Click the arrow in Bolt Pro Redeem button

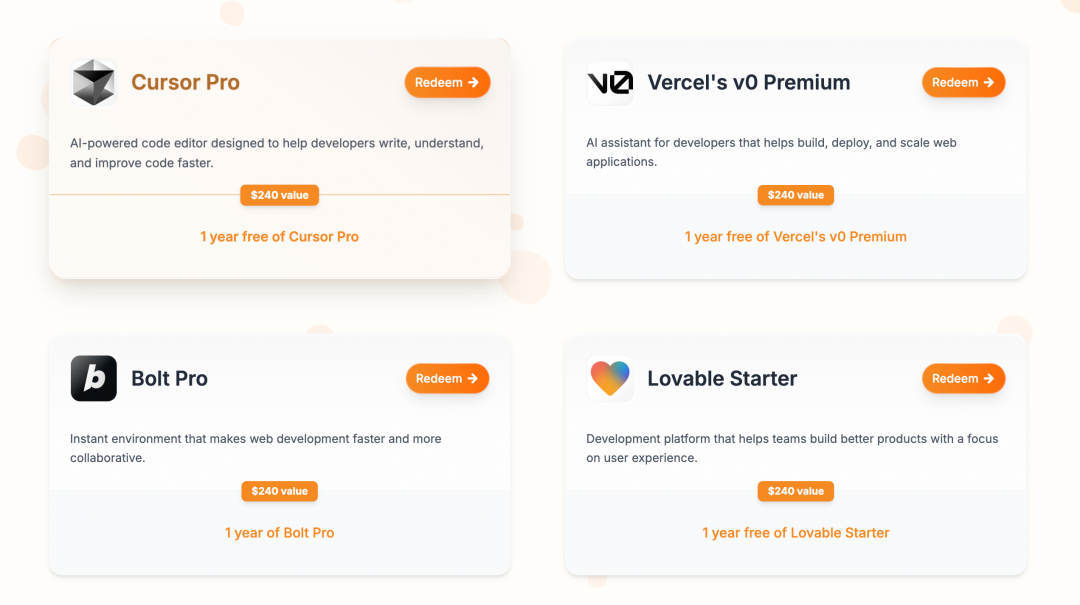[x=472, y=378]
